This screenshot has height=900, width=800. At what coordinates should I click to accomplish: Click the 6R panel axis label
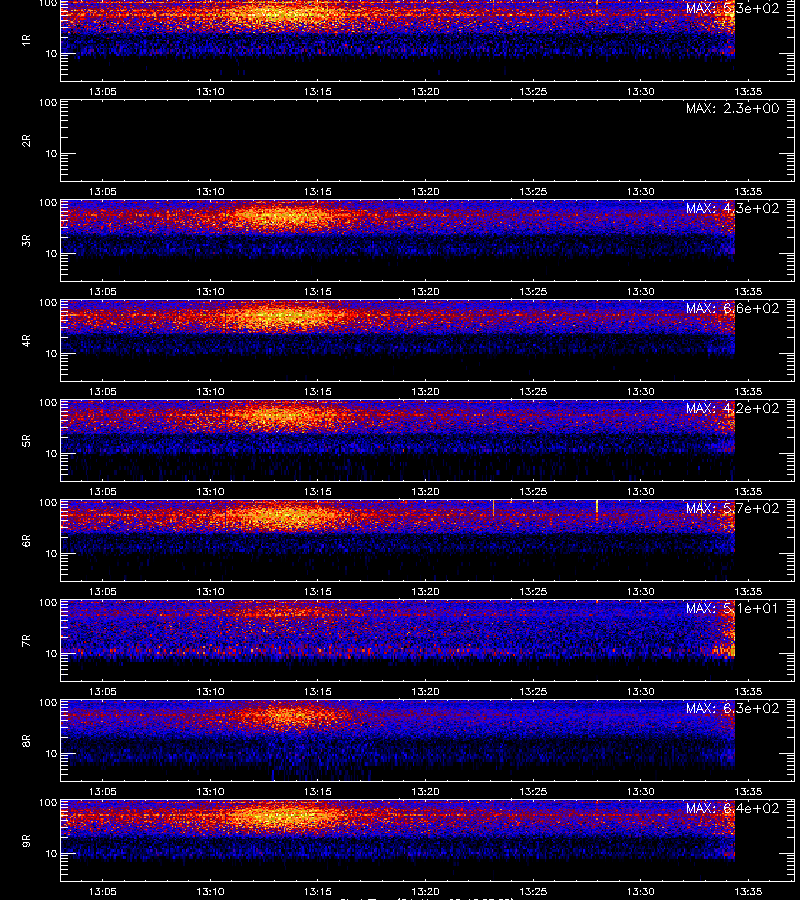pos(26,541)
